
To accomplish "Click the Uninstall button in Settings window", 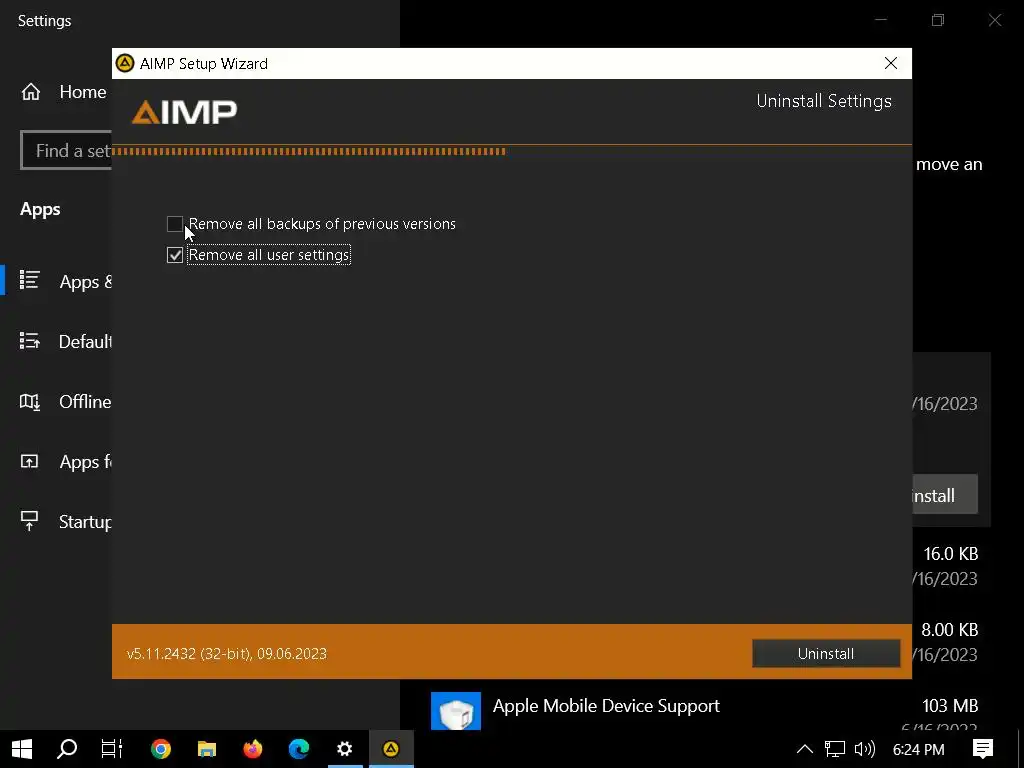I will [945, 496].
